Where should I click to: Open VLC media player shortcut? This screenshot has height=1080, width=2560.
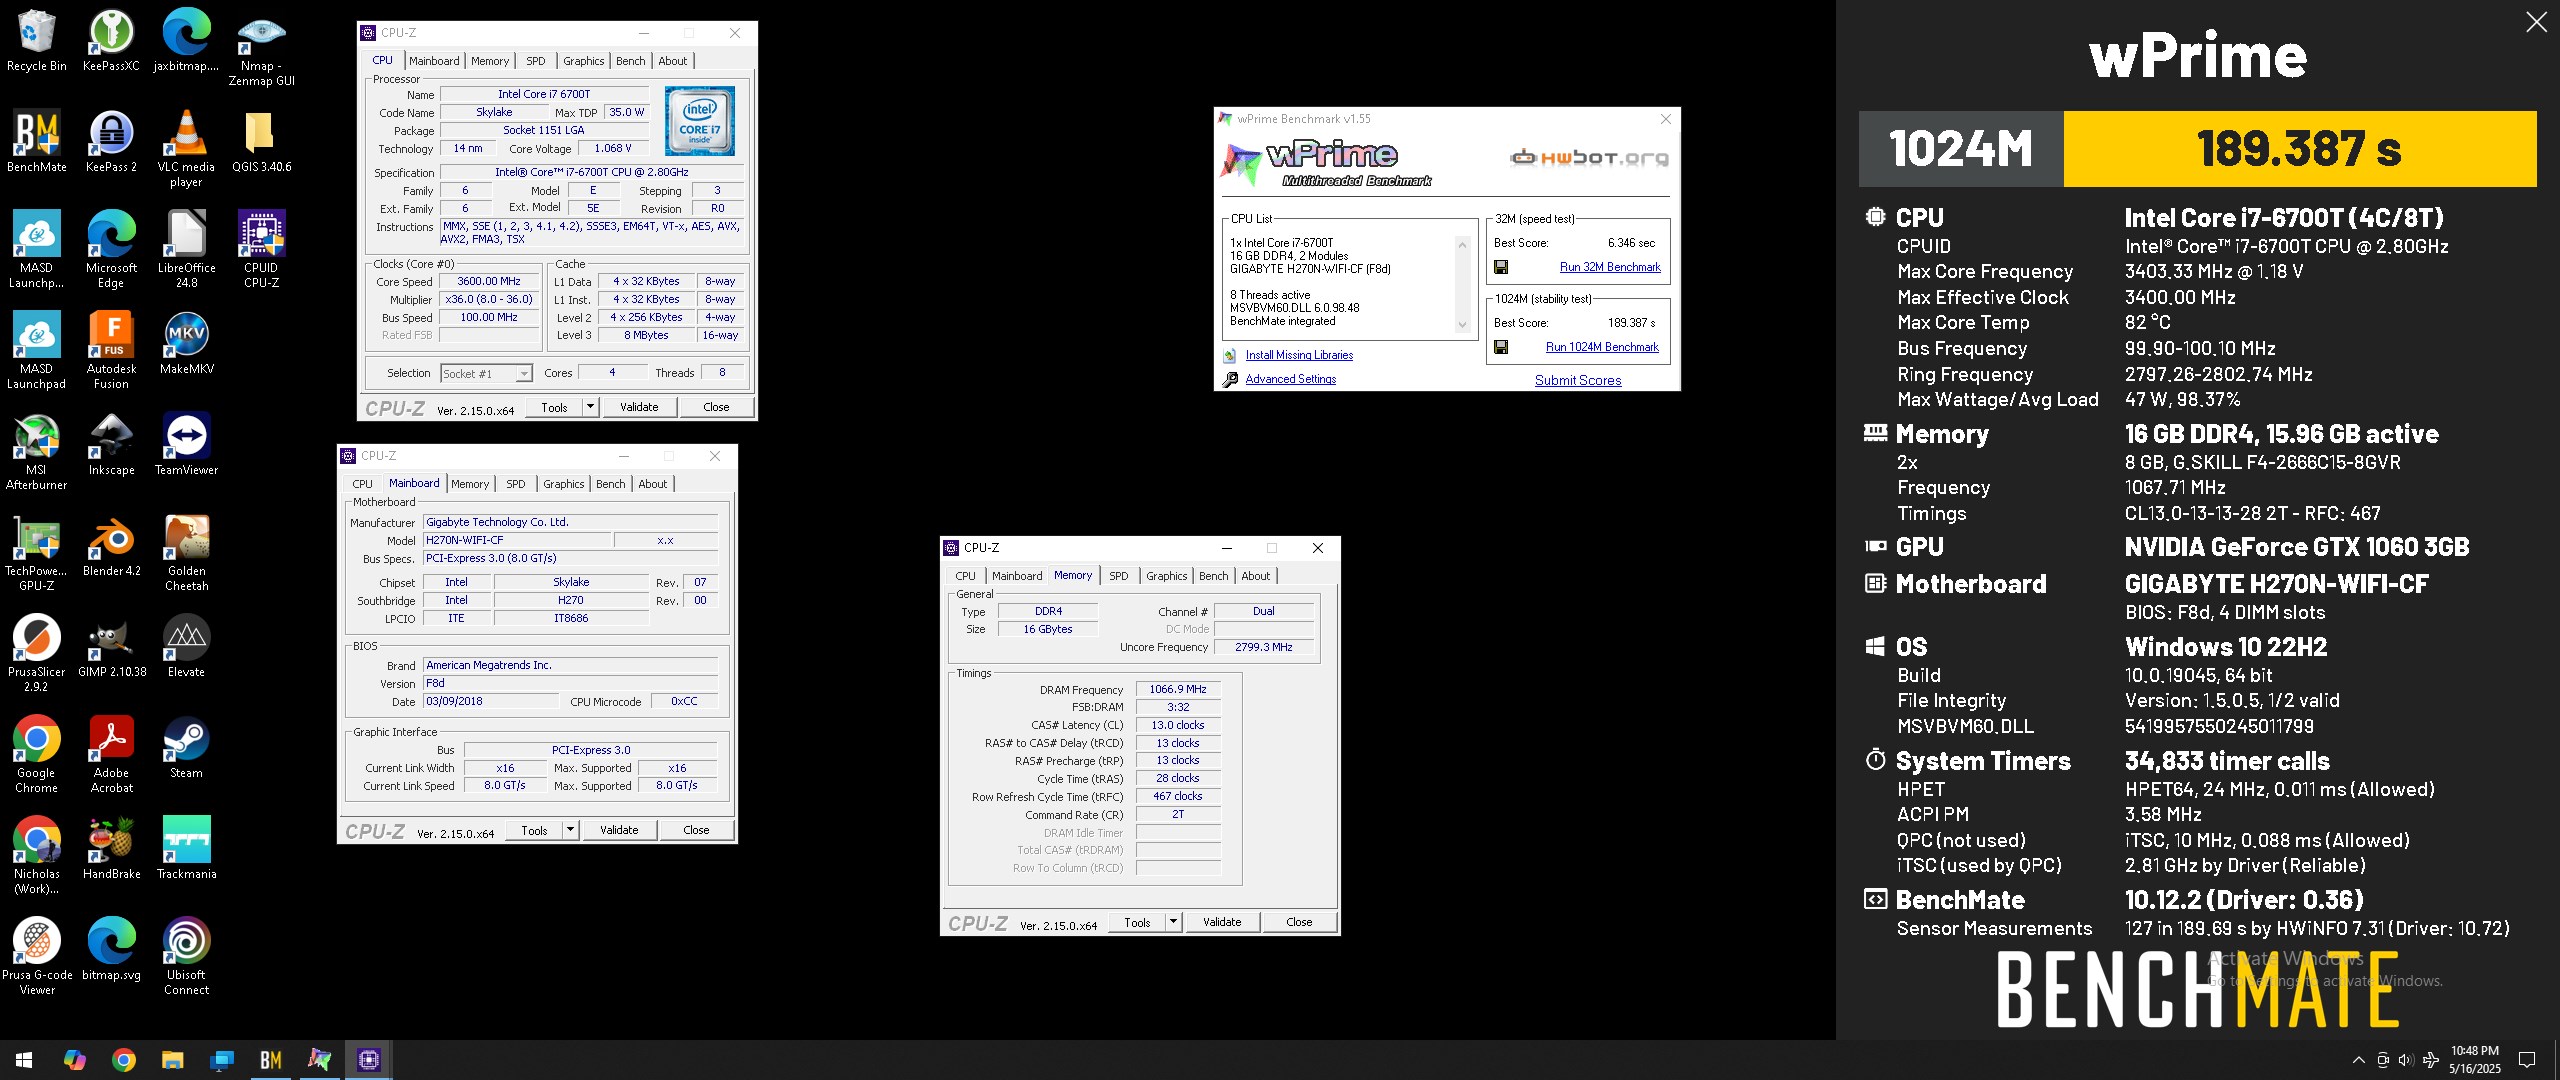[186, 148]
